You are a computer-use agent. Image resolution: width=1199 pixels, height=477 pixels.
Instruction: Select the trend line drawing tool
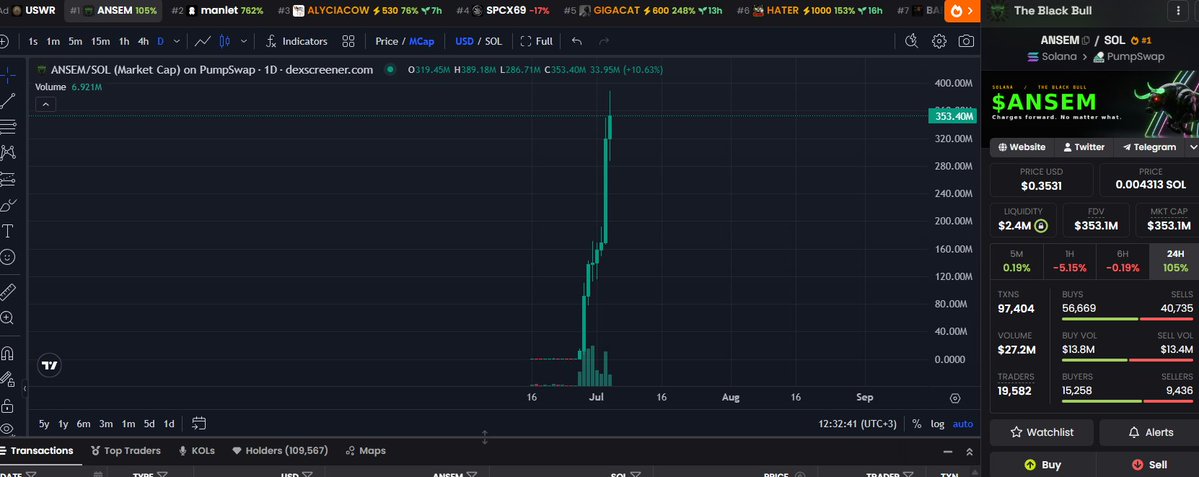pos(8,100)
